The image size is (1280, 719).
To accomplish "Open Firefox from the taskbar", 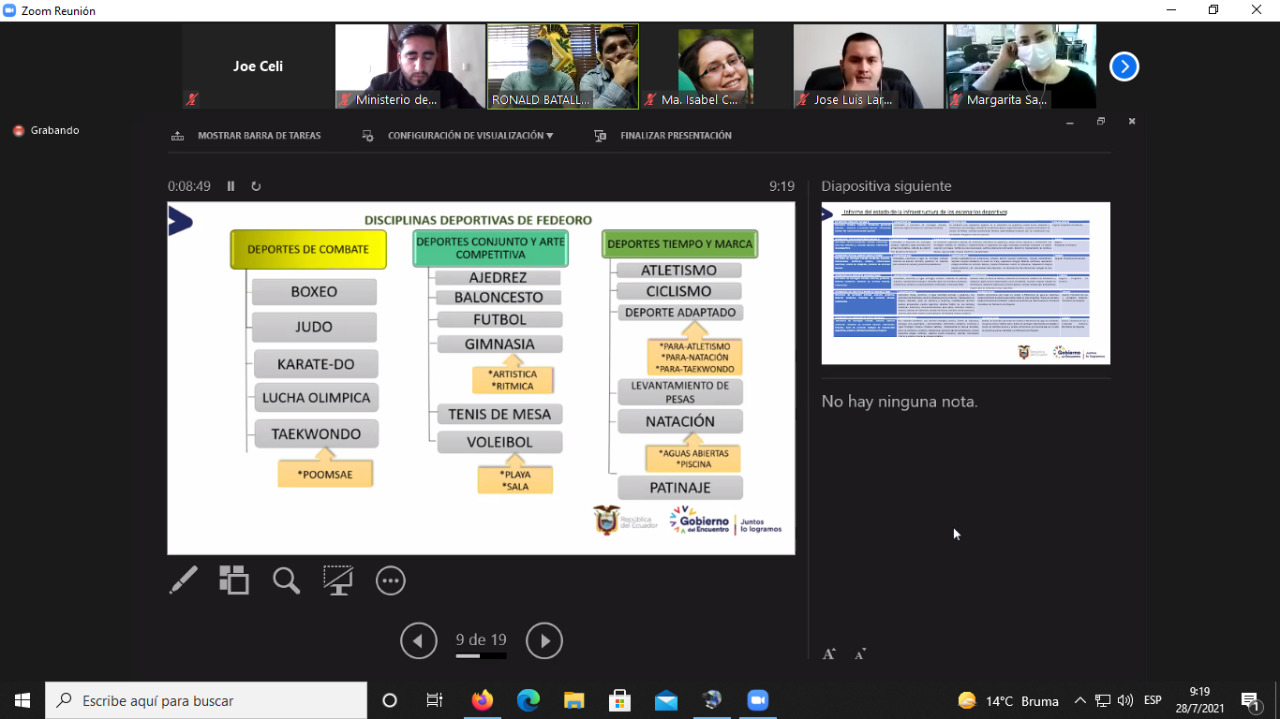I will (x=483, y=701).
